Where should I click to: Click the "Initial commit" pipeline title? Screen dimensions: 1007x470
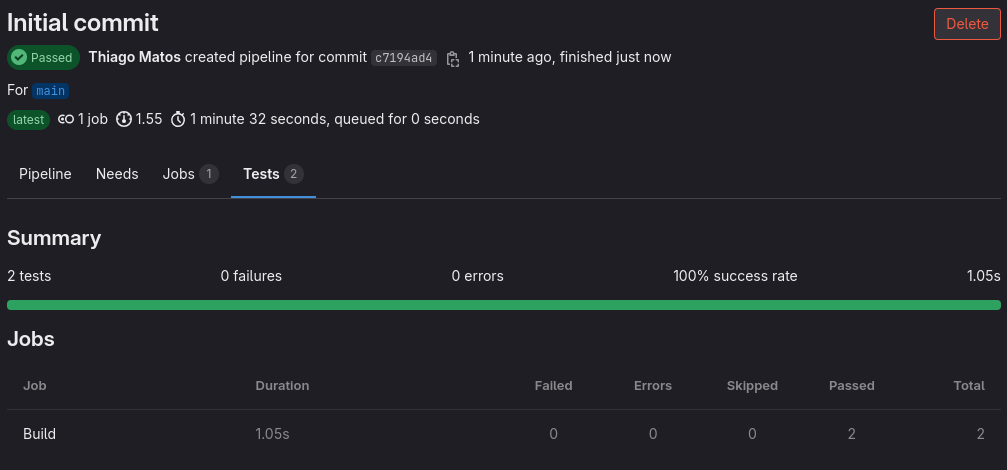click(x=83, y=22)
